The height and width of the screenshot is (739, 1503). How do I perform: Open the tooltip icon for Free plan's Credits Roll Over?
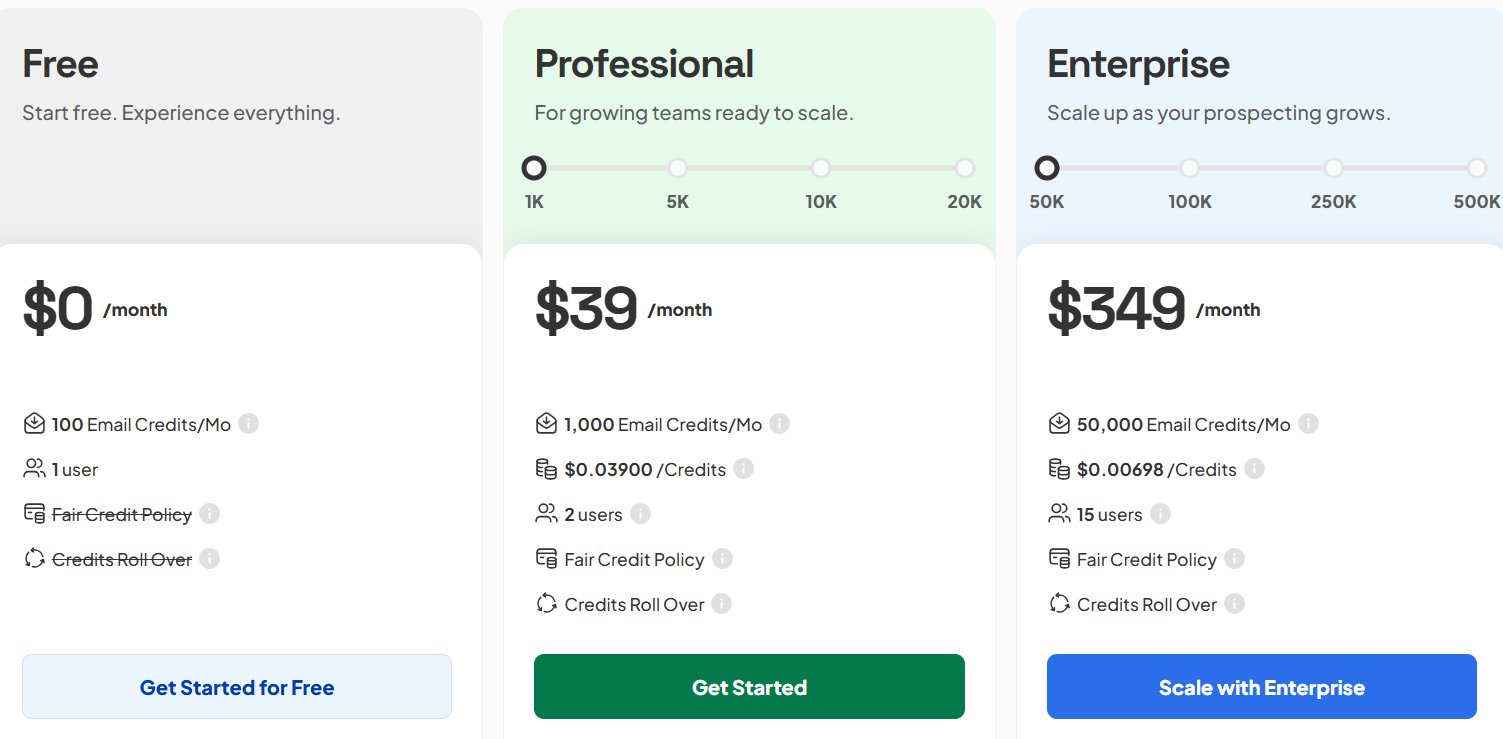click(210, 559)
